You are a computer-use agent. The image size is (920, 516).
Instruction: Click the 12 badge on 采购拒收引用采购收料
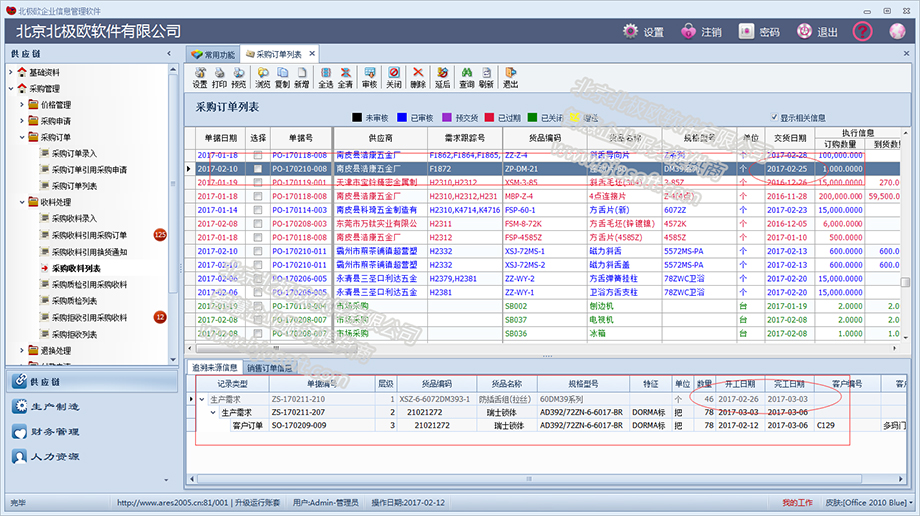(x=160, y=317)
